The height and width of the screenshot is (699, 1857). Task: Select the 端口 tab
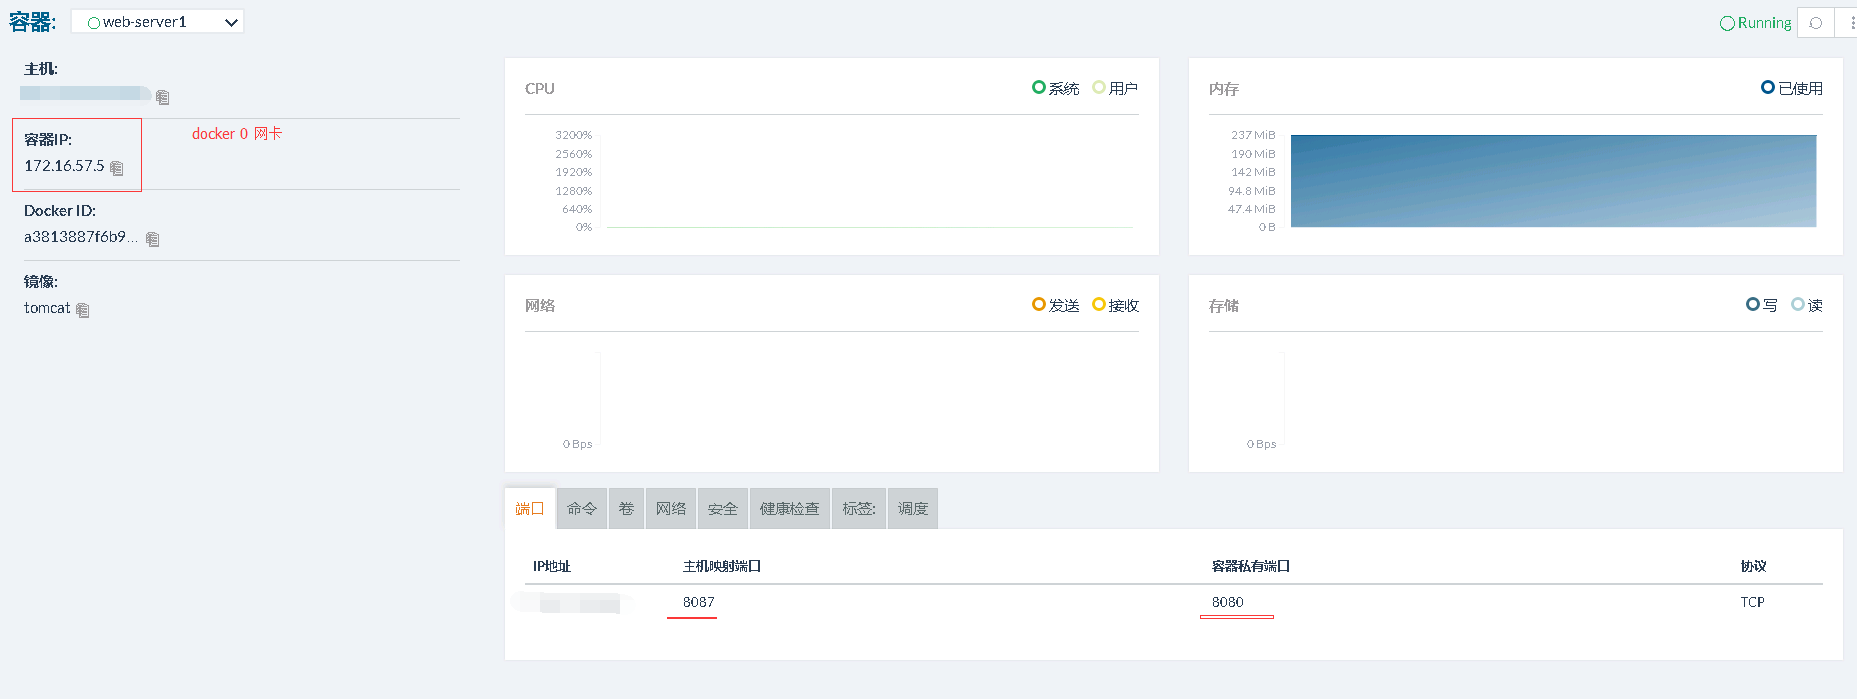(530, 508)
